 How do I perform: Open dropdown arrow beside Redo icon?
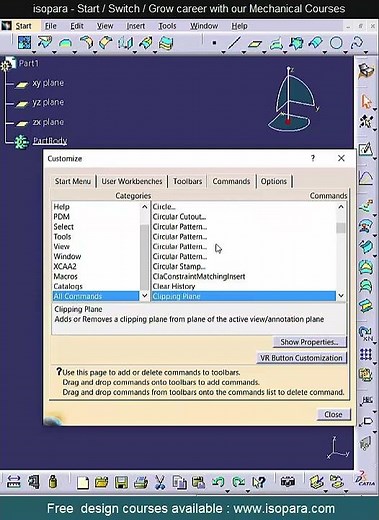pos(248,491)
